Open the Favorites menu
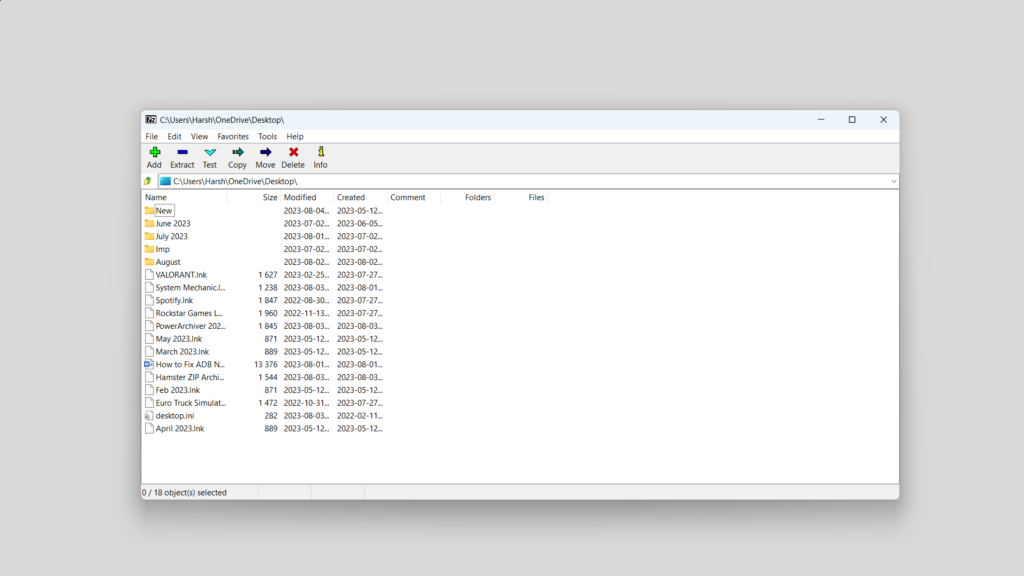The height and width of the screenshot is (576, 1024). [233, 136]
